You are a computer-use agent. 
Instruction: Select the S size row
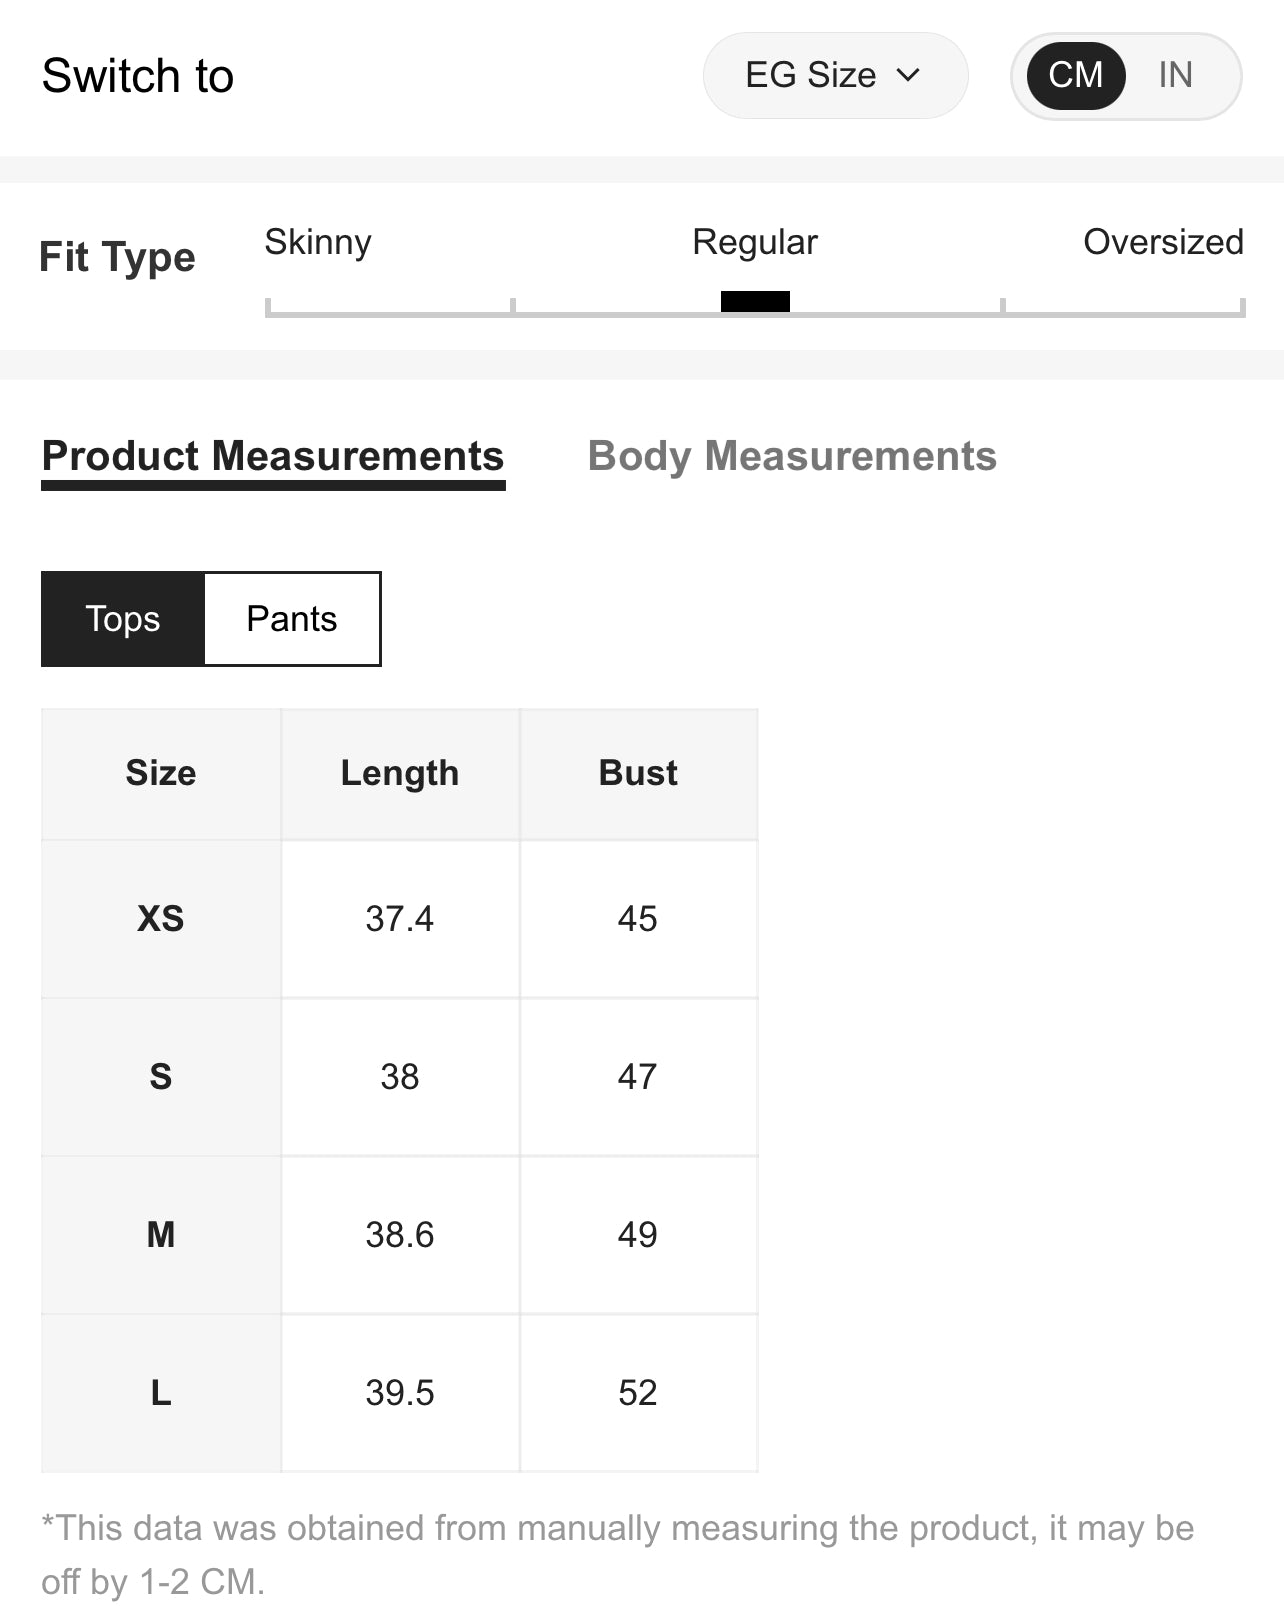click(161, 1077)
